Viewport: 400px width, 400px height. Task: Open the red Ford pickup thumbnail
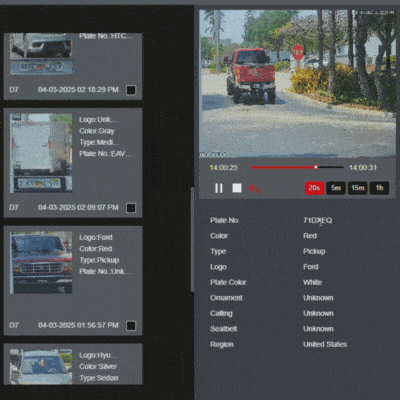point(41,263)
